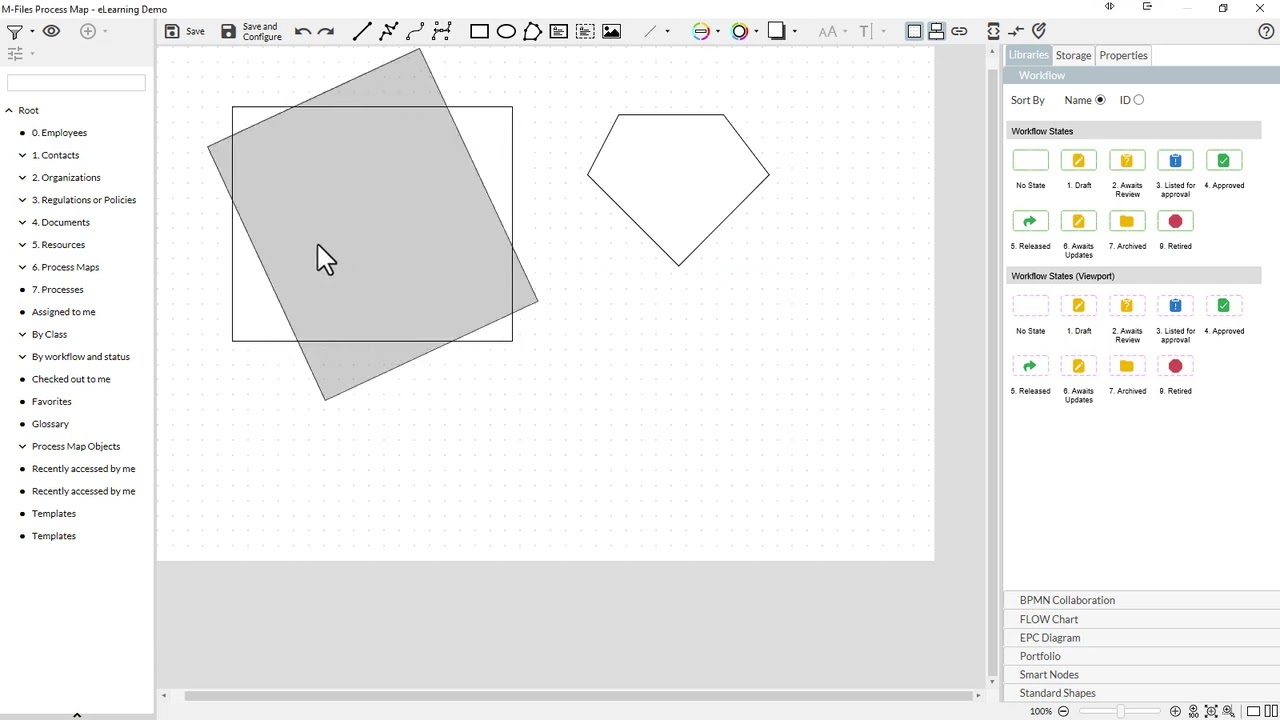Expand the 6. Process Maps node
The image size is (1280, 720).
pos(22,267)
